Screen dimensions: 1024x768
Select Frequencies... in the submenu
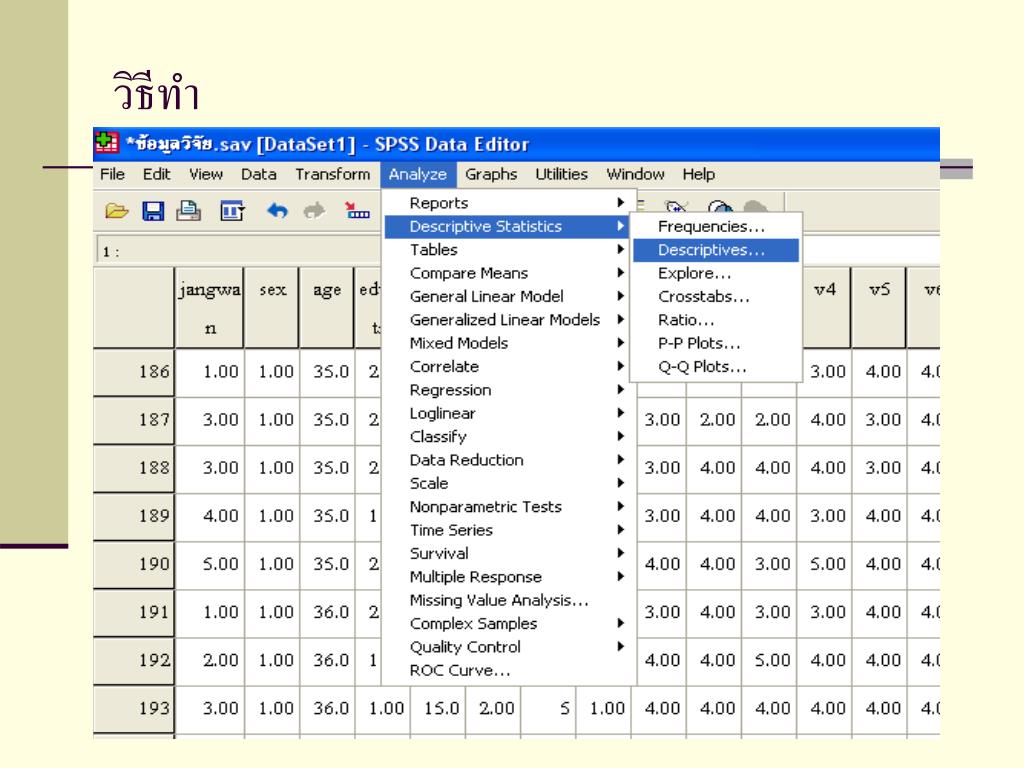(716, 227)
